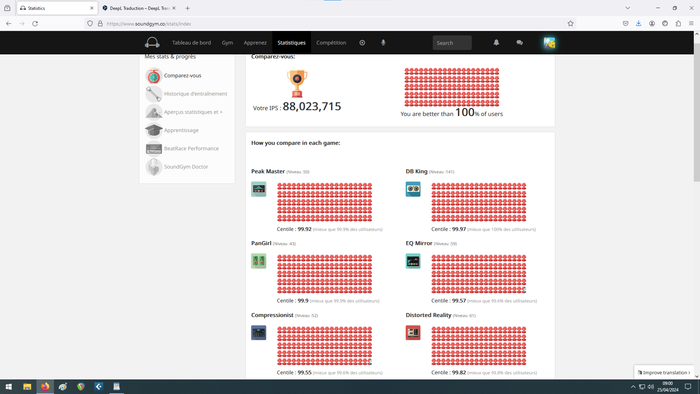Click the PanGirl game icon

pos(258,261)
